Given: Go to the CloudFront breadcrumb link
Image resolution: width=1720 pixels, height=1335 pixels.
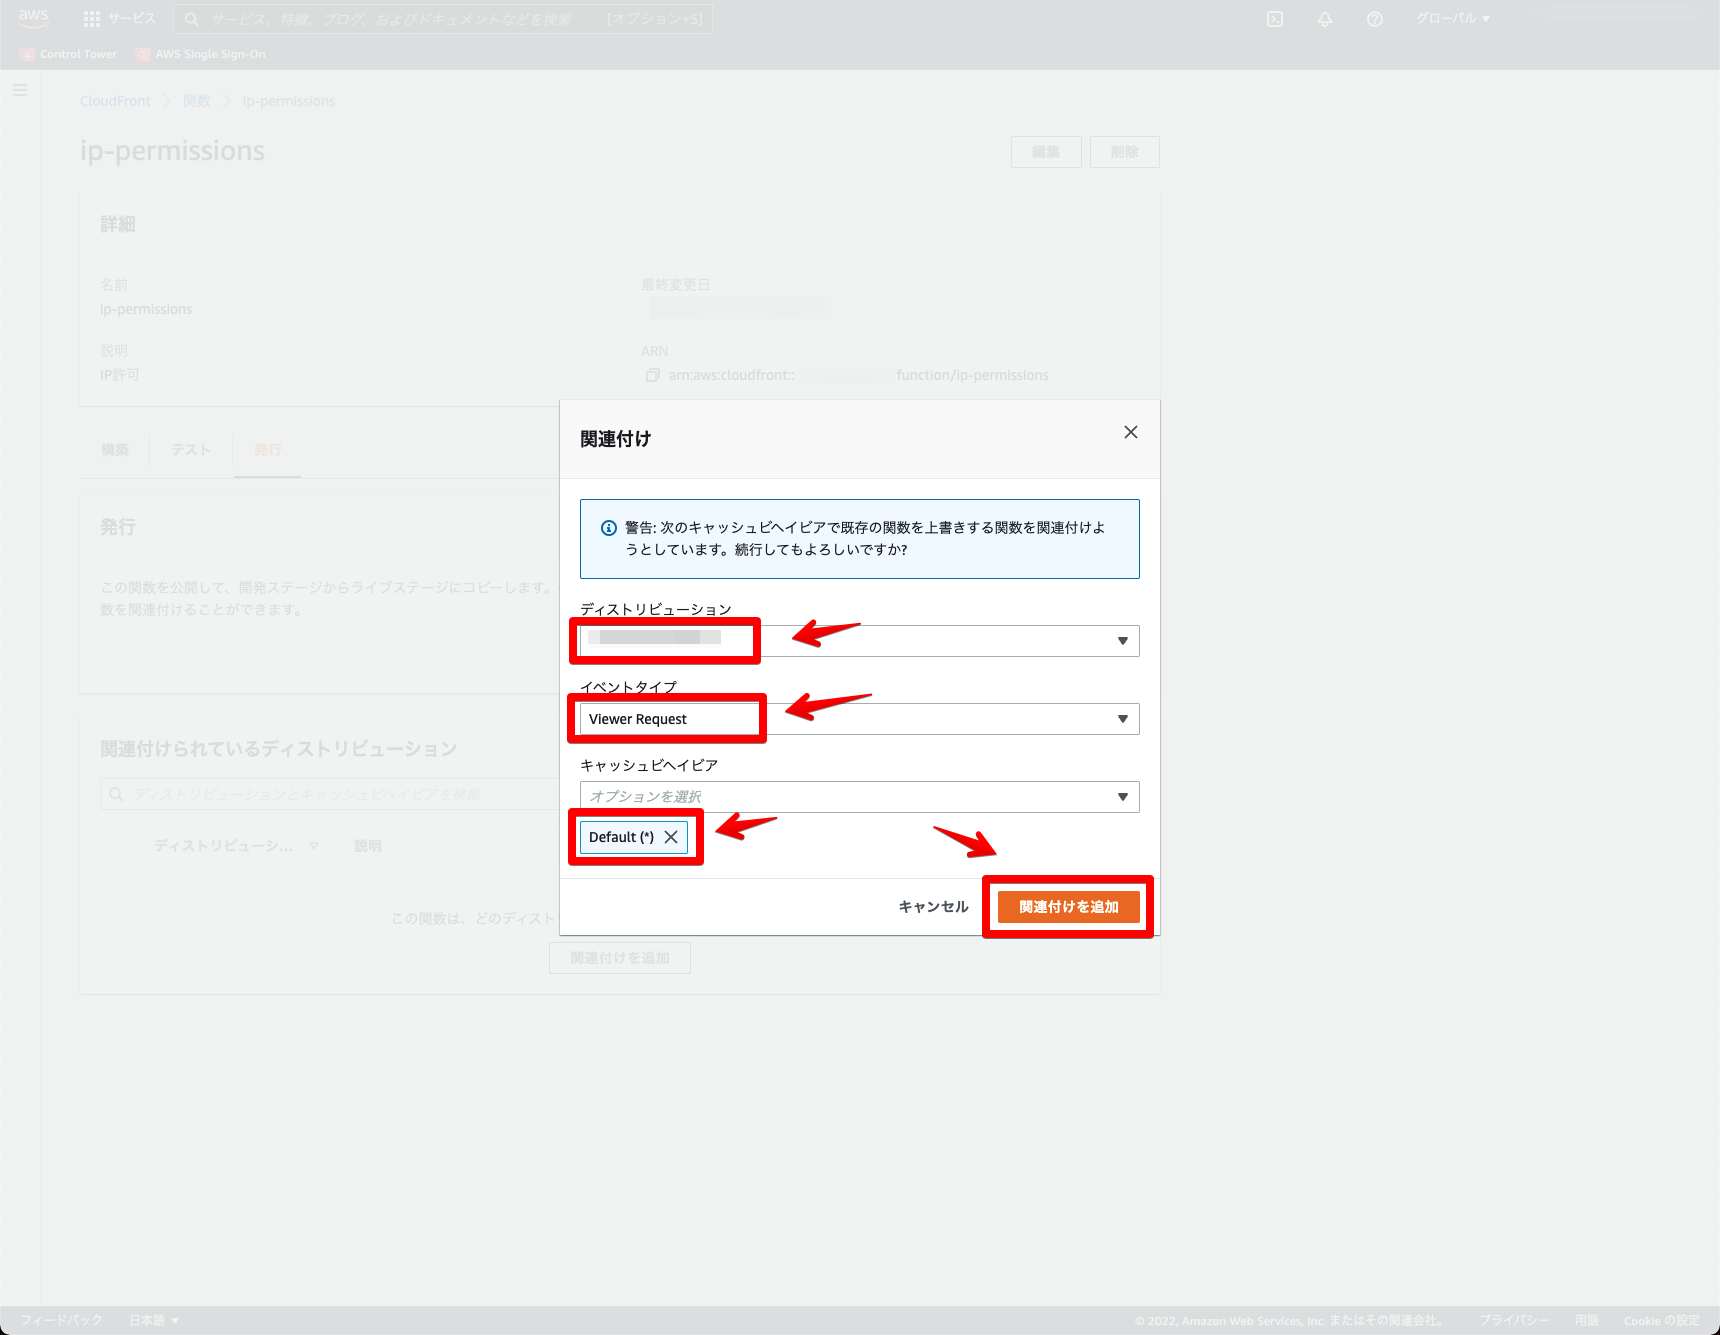Looking at the screenshot, I should 115,101.
